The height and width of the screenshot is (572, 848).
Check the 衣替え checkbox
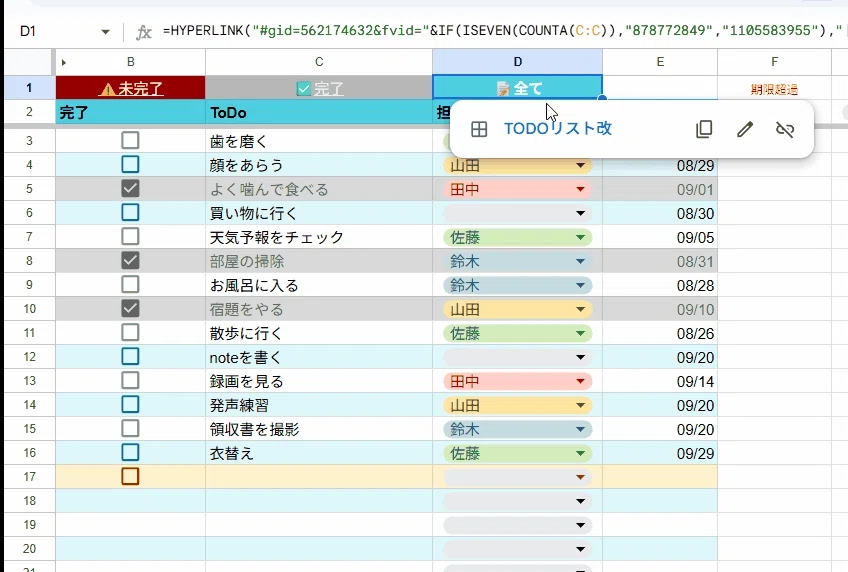click(130, 453)
